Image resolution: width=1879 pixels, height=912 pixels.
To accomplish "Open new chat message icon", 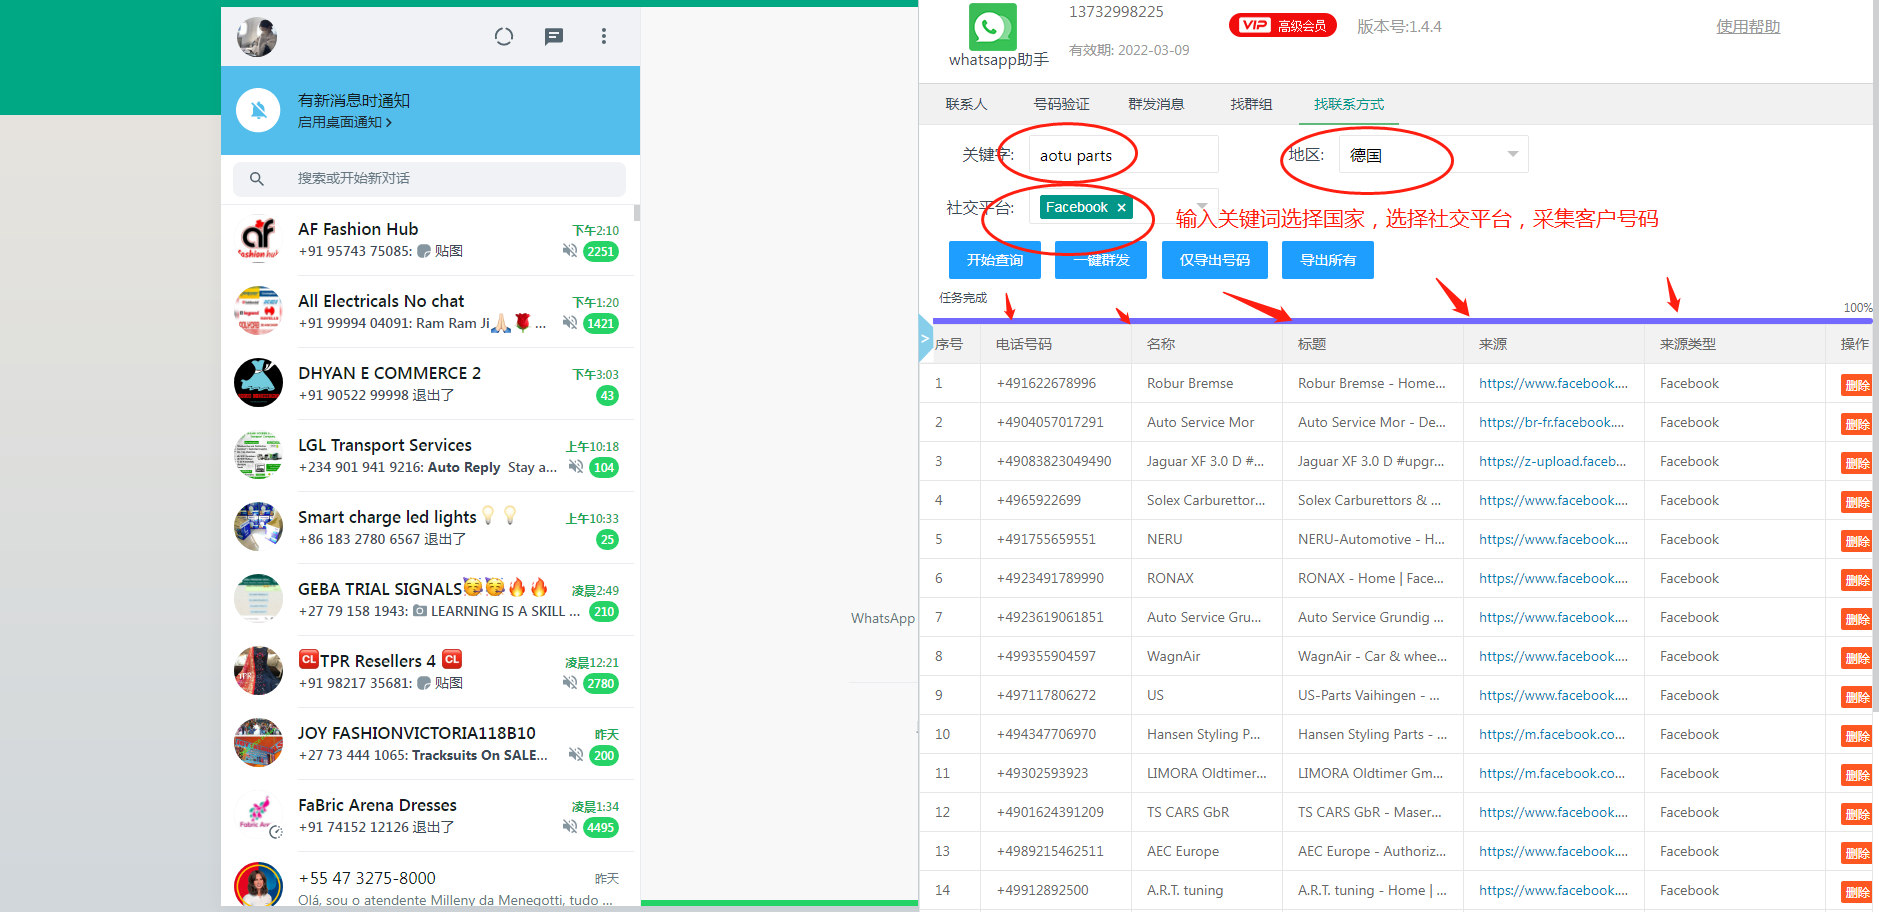I will 554,36.
